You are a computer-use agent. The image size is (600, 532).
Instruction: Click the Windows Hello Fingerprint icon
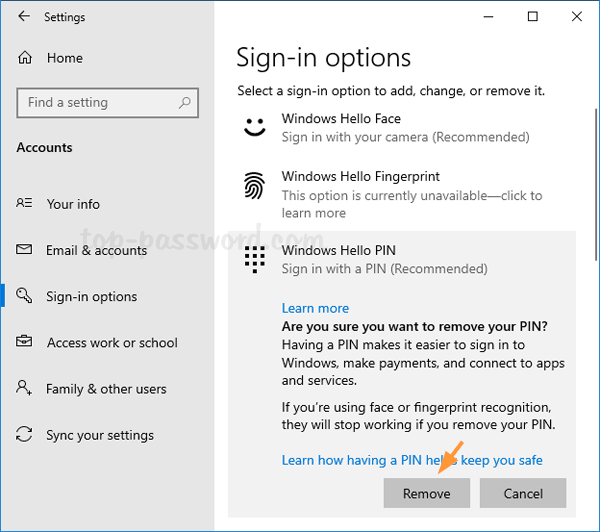pyautogui.click(x=255, y=185)
